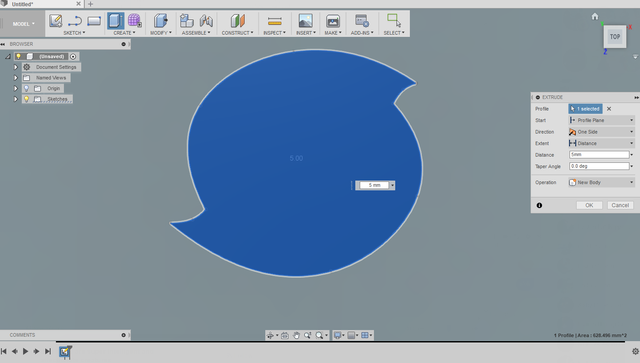
Task: Open the canvas 5 mm distance dropdown arrow
Action: (x=392, y=185)
